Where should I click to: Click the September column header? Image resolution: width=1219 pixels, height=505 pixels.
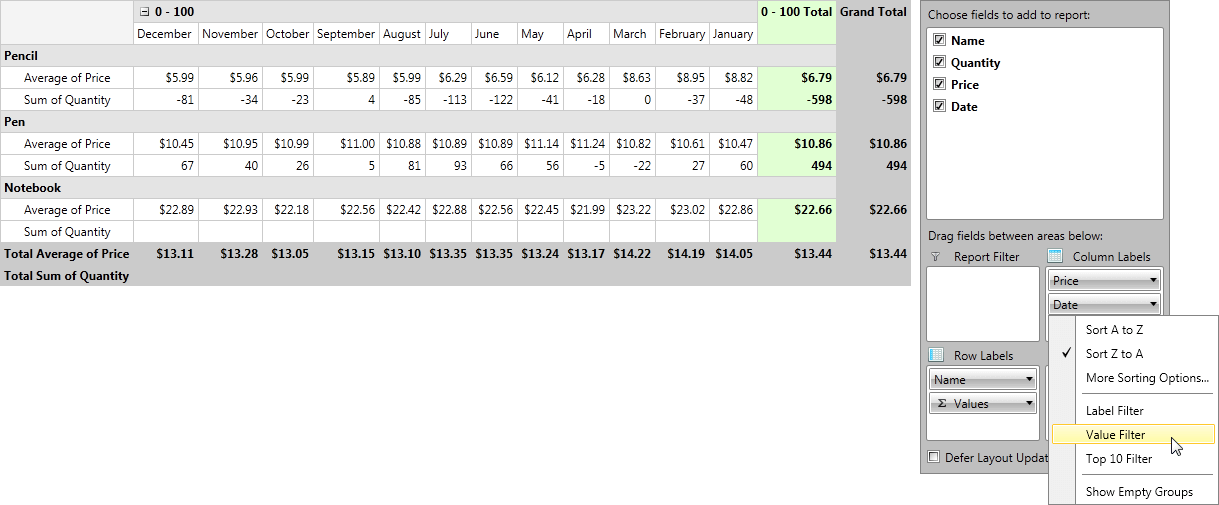click(x=346, y=34)
